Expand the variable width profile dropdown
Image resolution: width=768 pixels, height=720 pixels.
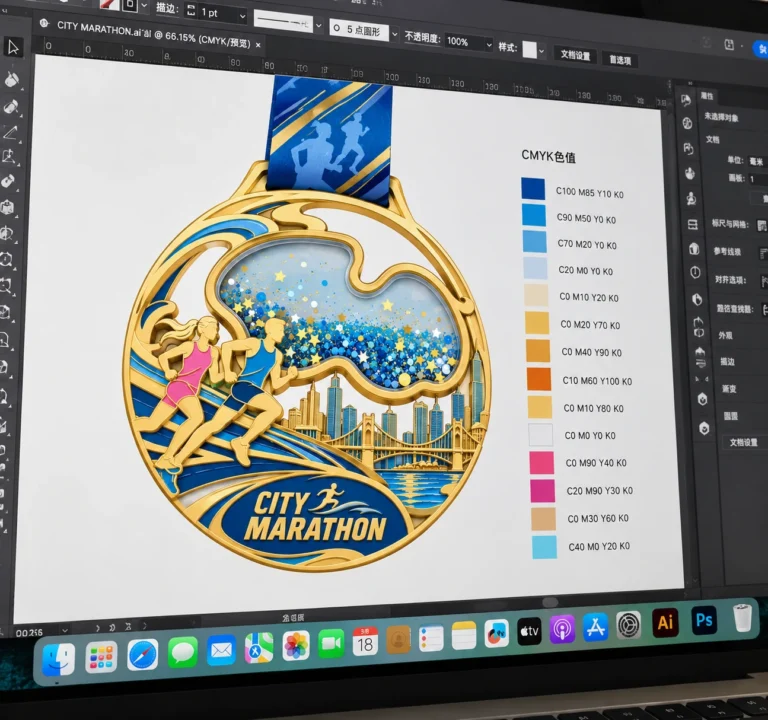point(318,25)
